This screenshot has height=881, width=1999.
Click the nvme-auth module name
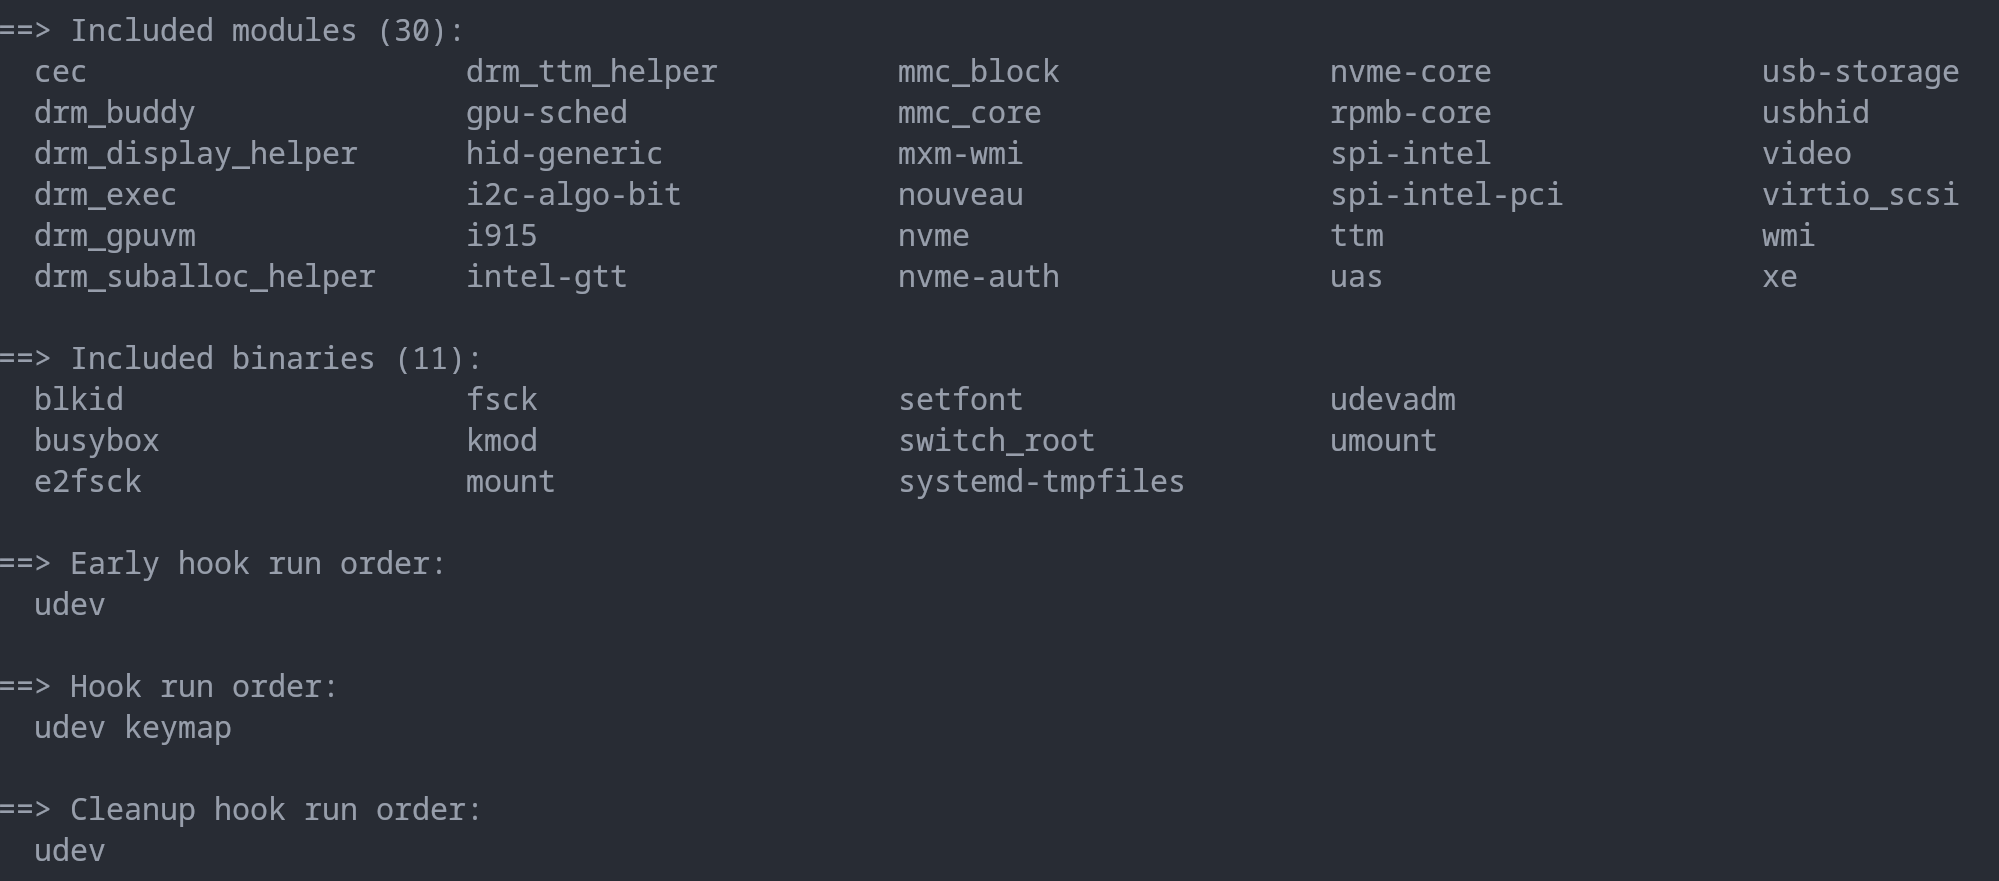978,277
